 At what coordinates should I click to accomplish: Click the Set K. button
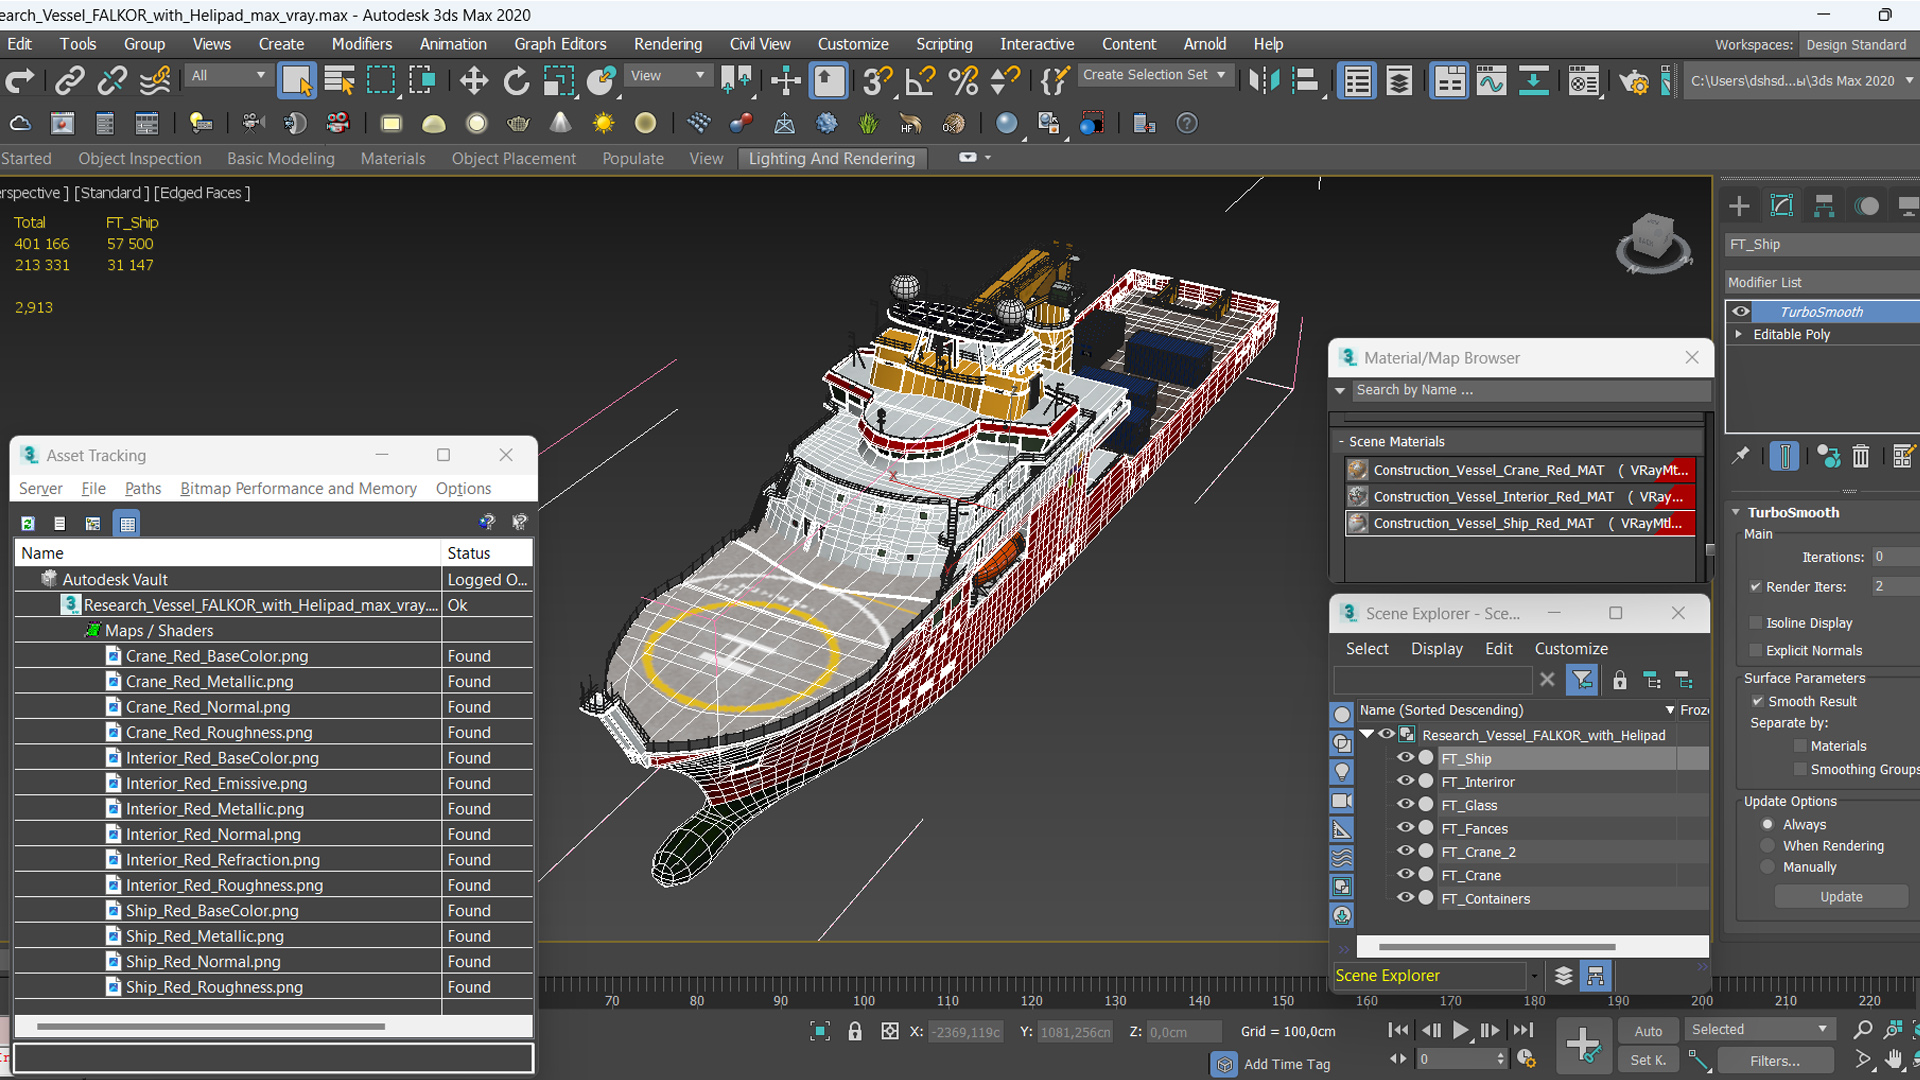[x=1648, y=1060]
